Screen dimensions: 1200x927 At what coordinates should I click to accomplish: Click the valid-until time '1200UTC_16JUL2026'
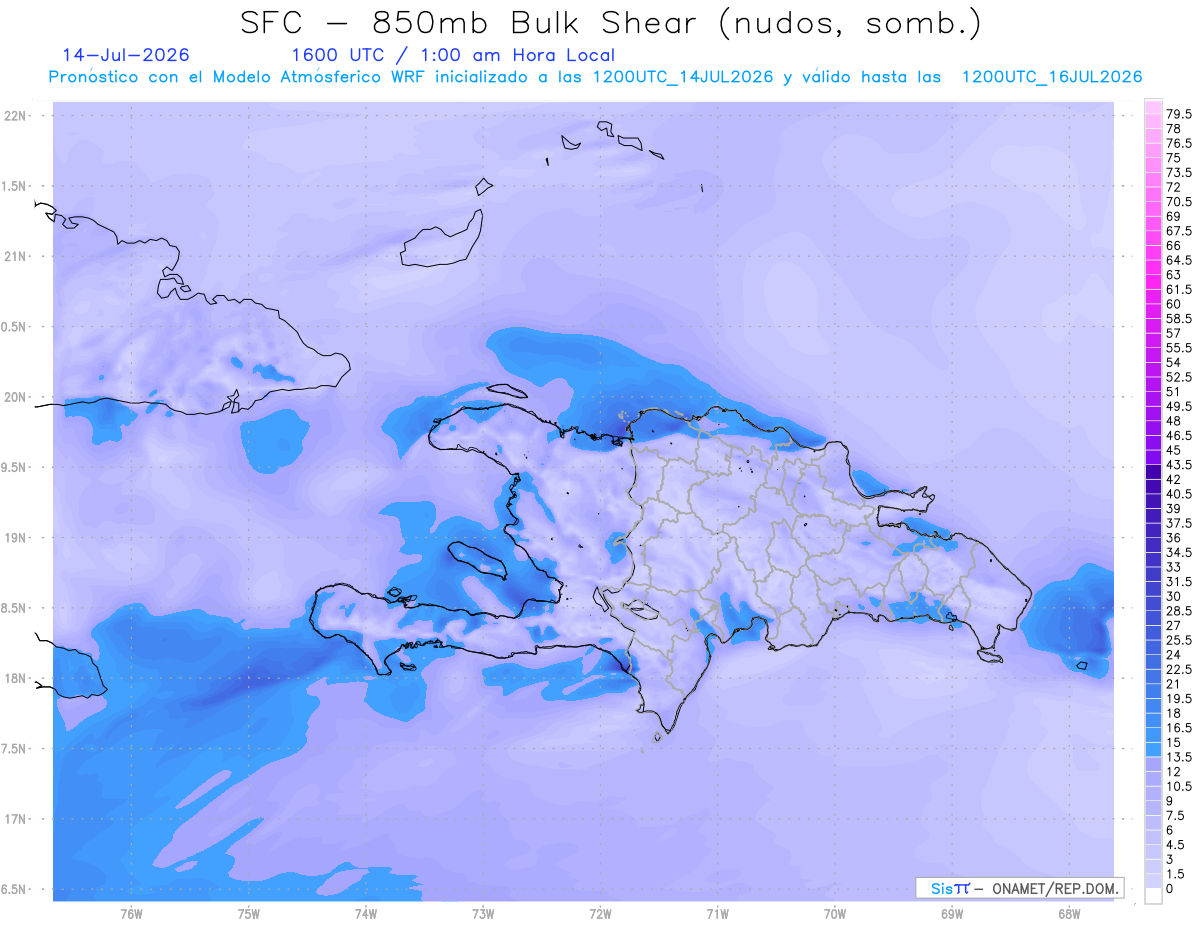(x=1052, y=77)
